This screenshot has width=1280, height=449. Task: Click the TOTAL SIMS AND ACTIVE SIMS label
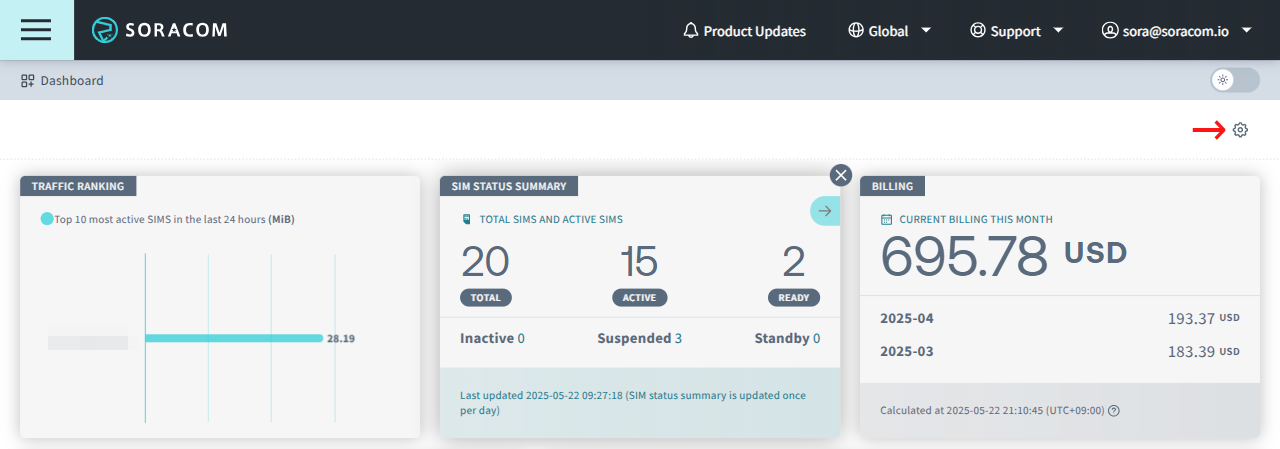(551, 219)
